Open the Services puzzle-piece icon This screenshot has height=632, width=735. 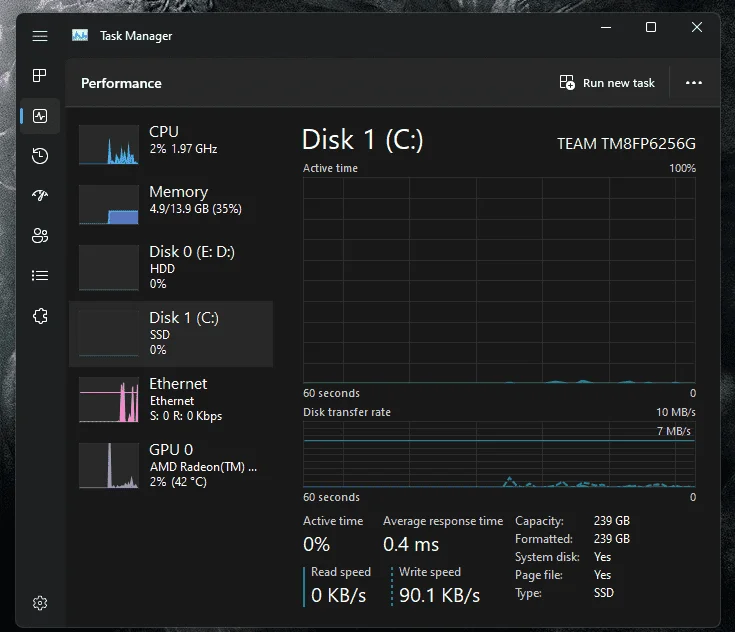coord(40,316)
